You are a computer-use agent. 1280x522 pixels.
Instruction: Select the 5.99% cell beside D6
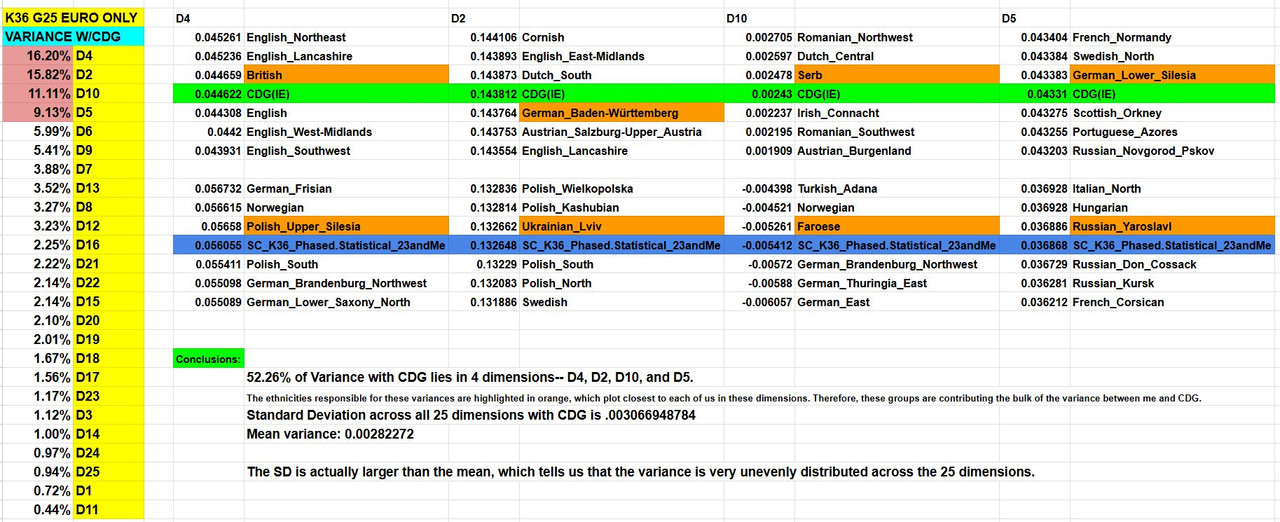click(x=36, y=132)
